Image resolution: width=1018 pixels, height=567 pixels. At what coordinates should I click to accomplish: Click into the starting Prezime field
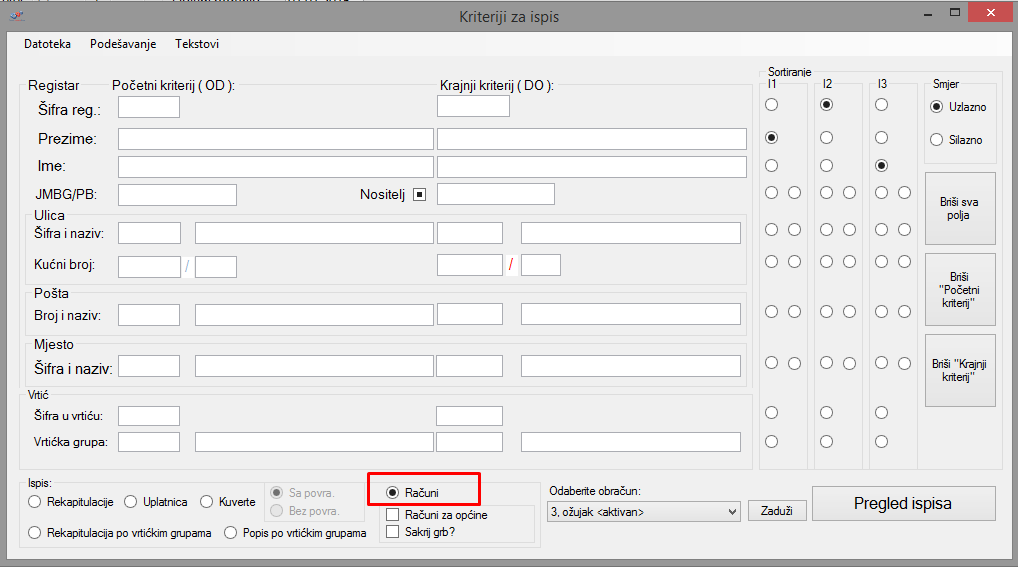(275, 139)
